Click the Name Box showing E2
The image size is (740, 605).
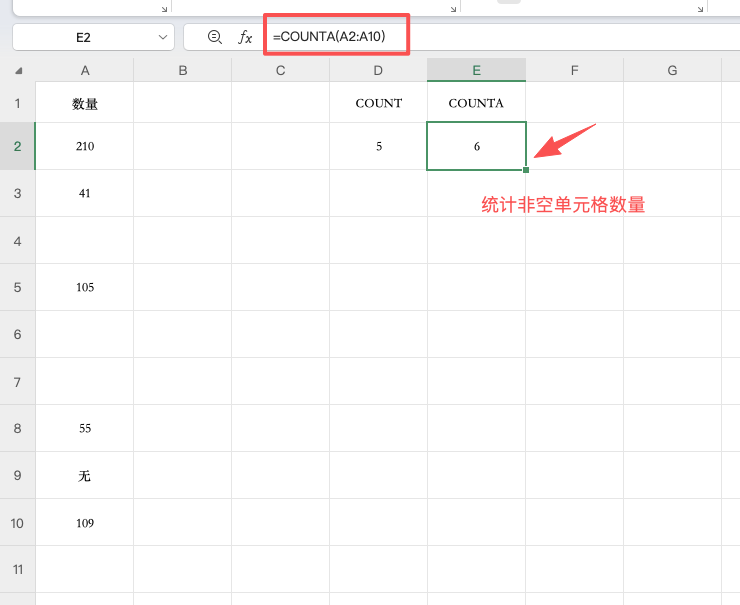(84, 37)
